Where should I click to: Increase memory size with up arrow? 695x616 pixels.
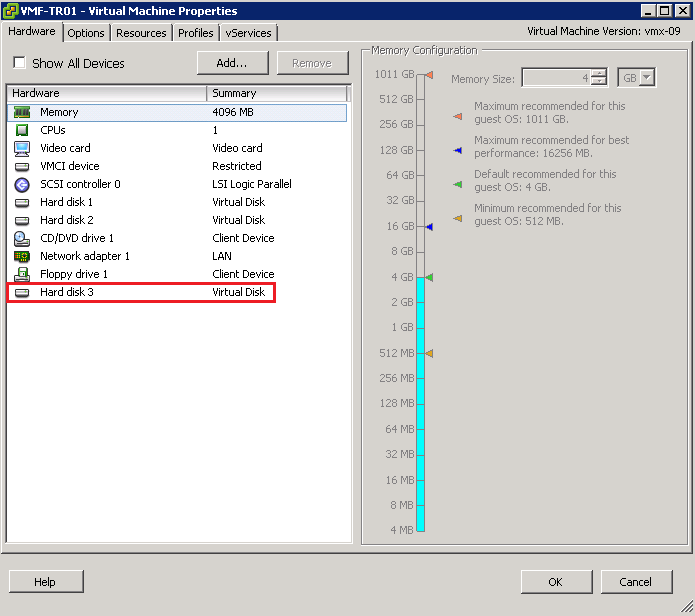598,73
